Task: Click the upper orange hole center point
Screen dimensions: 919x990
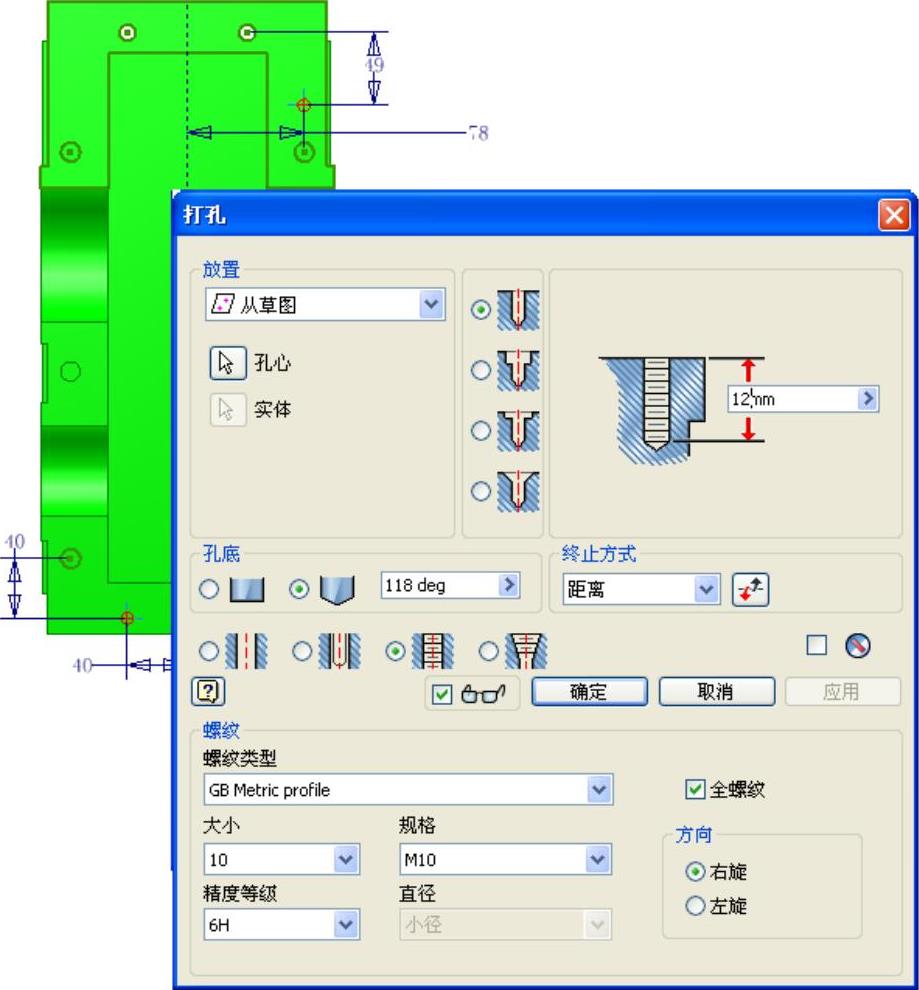Action: 304,105
